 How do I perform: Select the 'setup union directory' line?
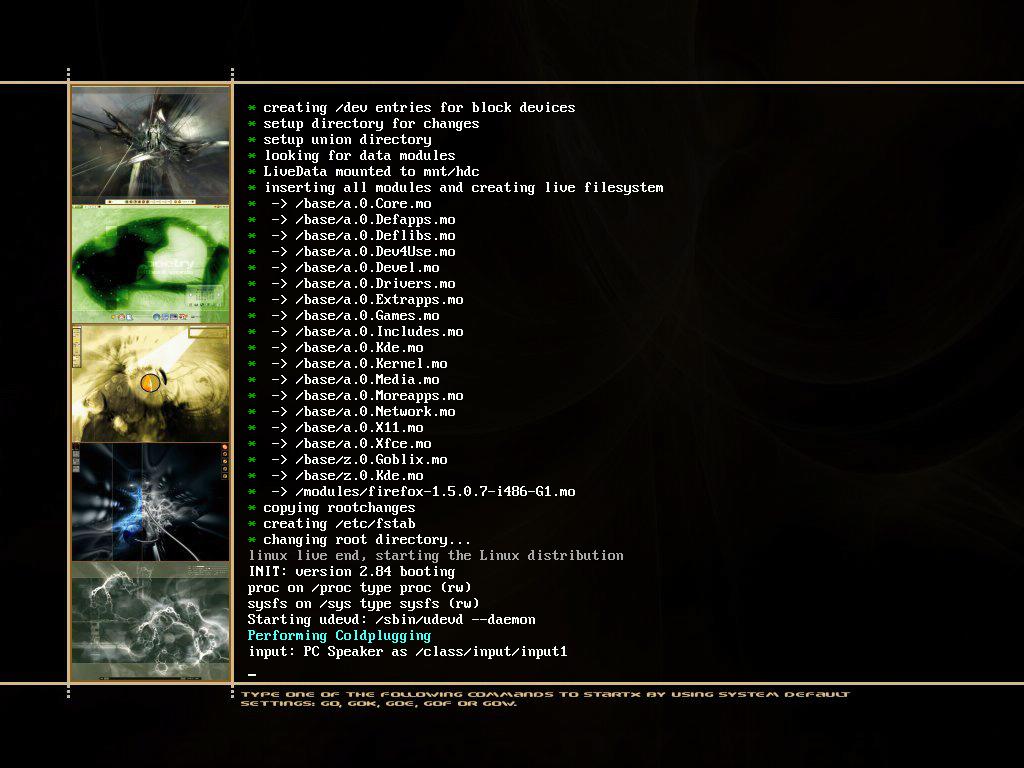point(340,140)
